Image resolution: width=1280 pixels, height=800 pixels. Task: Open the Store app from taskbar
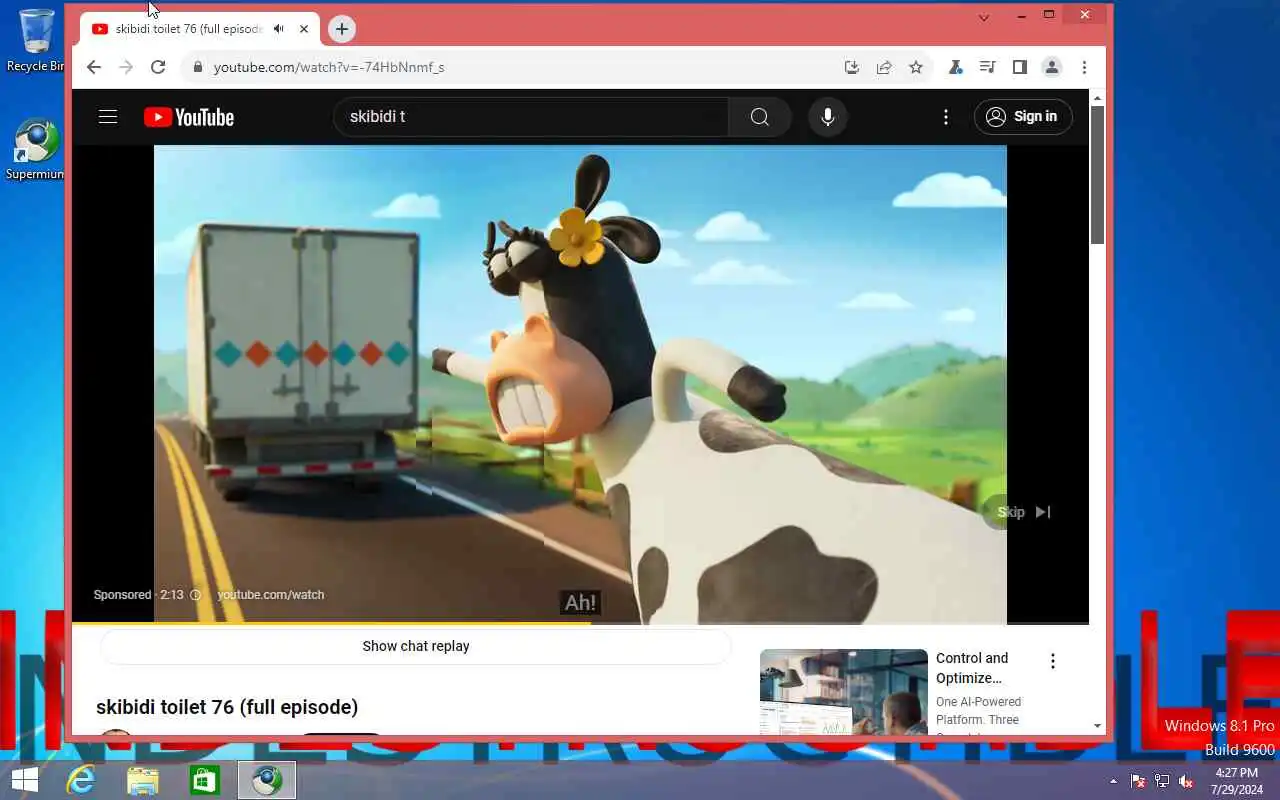click(x=204, y=781)
